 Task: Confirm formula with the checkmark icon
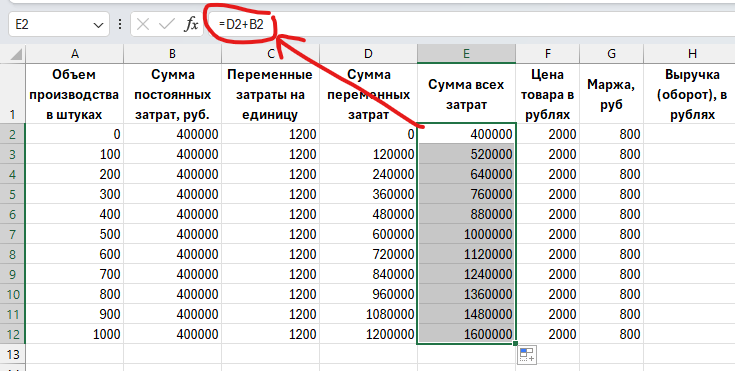tap(167, 24)
